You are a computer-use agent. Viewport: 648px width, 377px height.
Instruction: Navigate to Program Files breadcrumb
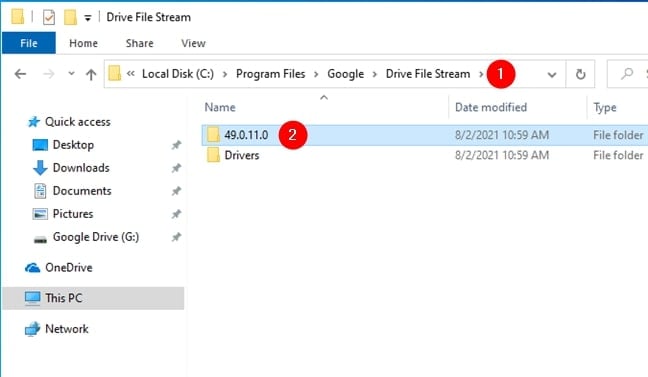click(270, 74)
